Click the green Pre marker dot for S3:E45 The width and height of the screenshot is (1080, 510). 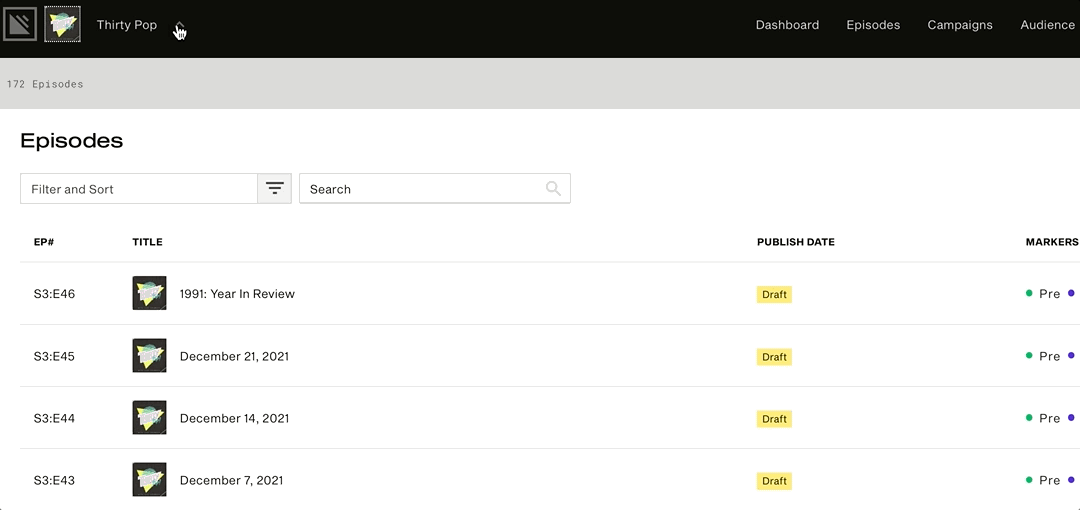tap(1029, 355)
